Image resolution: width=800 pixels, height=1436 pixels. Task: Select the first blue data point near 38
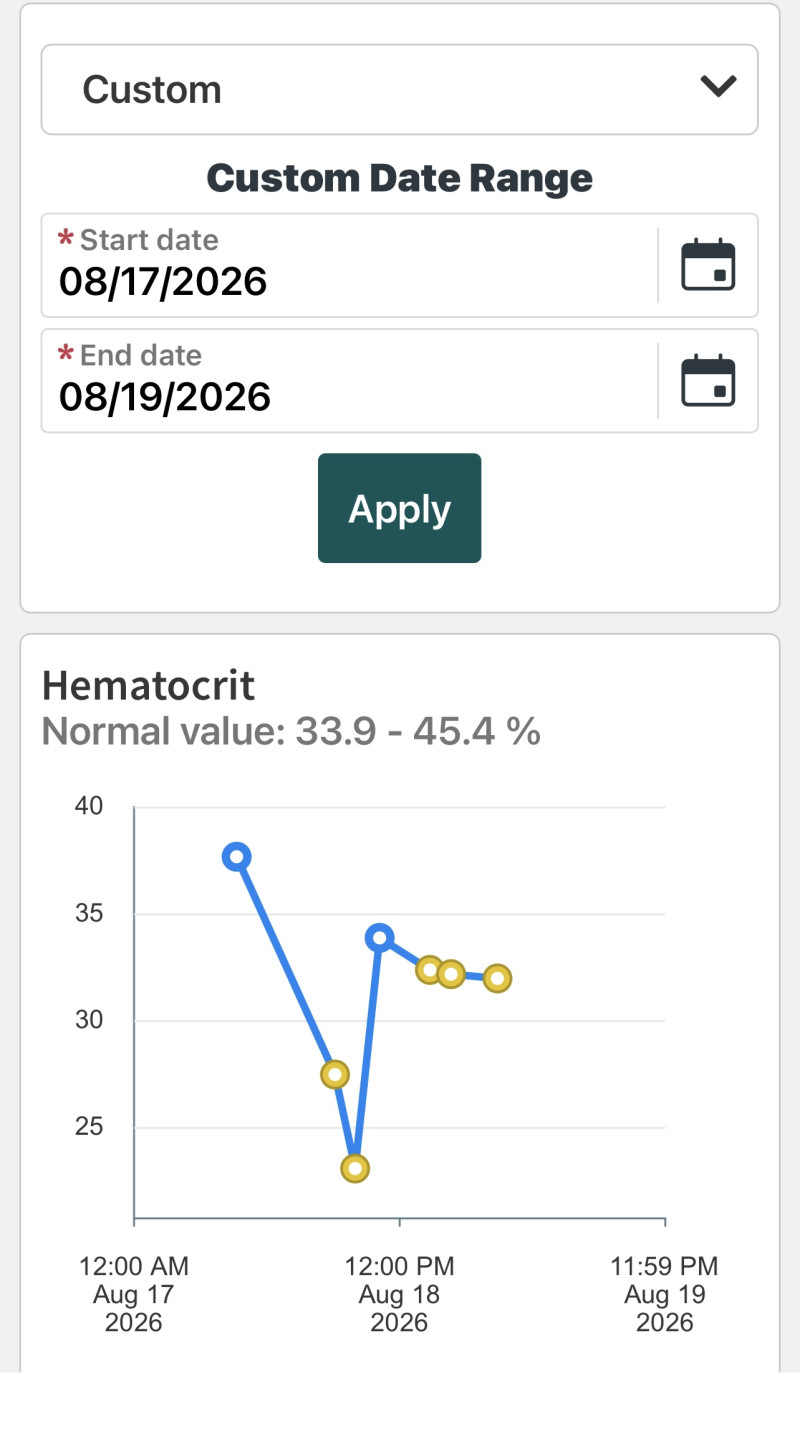pyautogui.click(x=236, y=856)
